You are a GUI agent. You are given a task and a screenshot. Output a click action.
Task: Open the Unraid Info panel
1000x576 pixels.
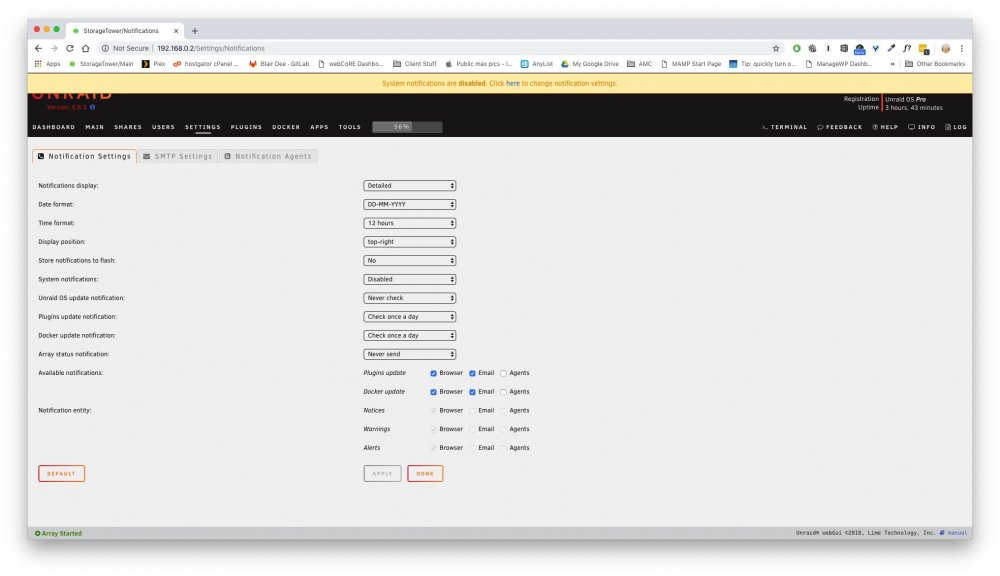click(922, 127)
